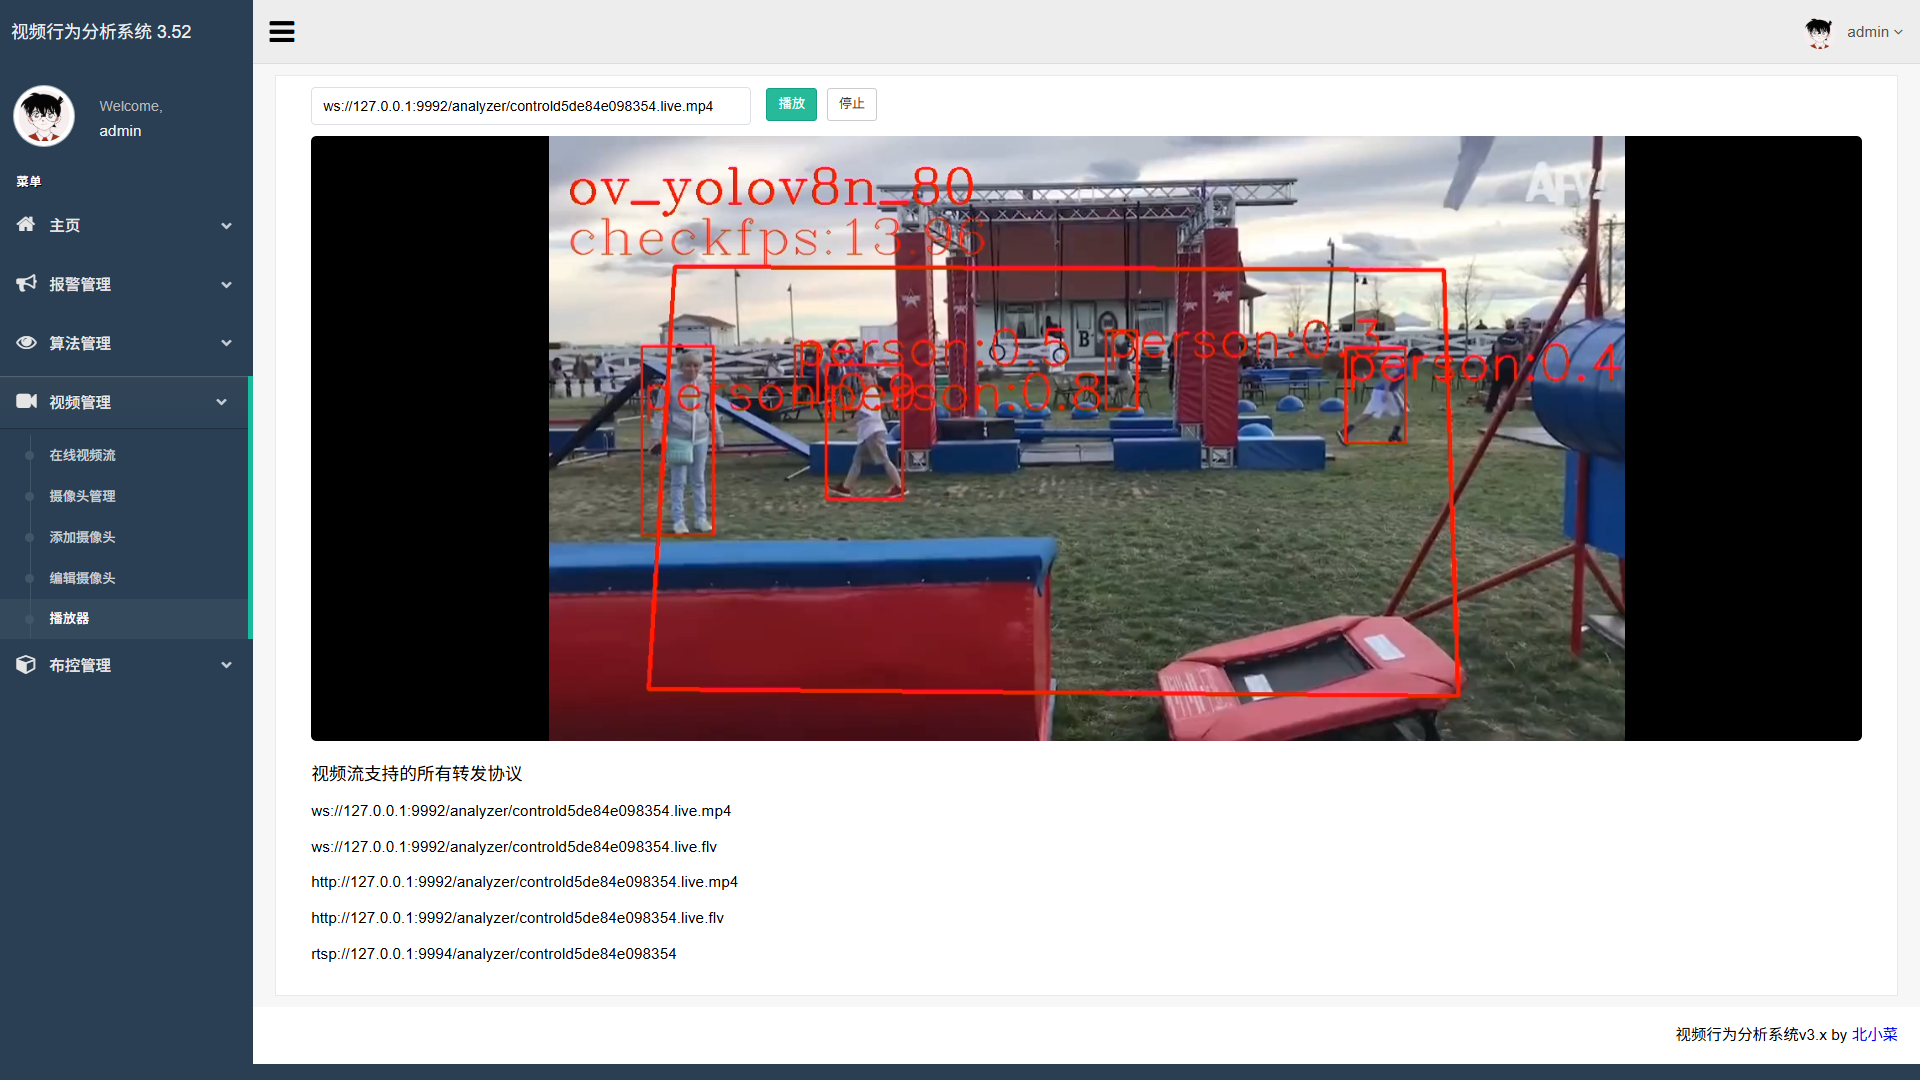Expand the 报警管理 chevron
The image size is (1920, 1080).
pos(226,285)
